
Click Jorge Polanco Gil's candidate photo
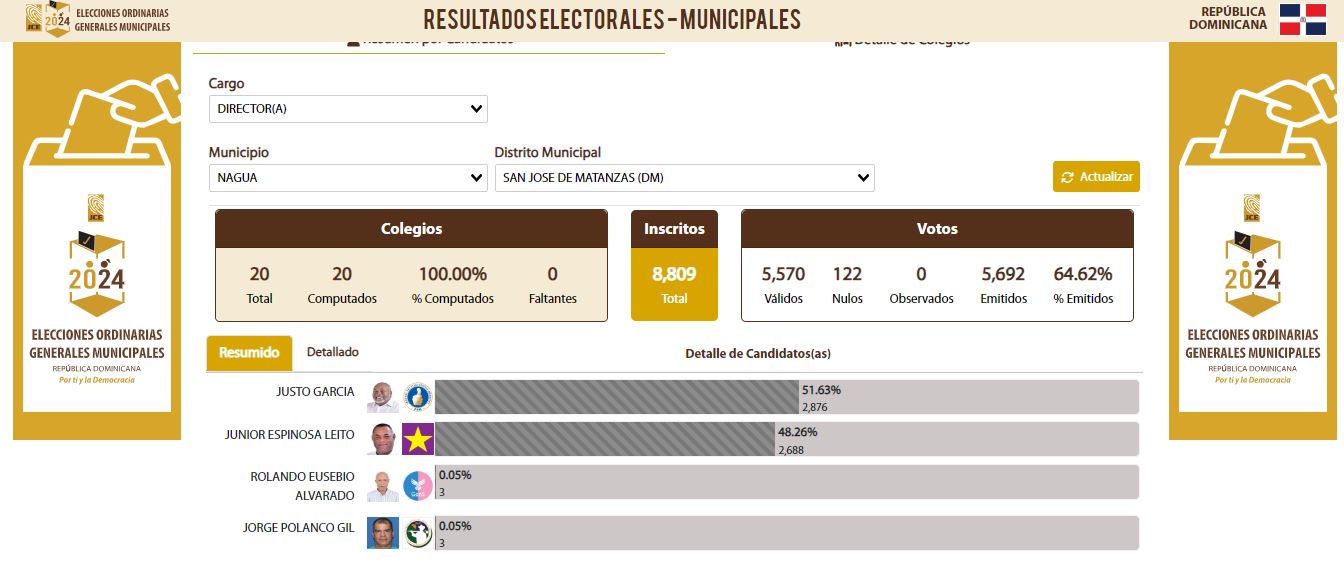pyautogui.click(x=382, y=533)
